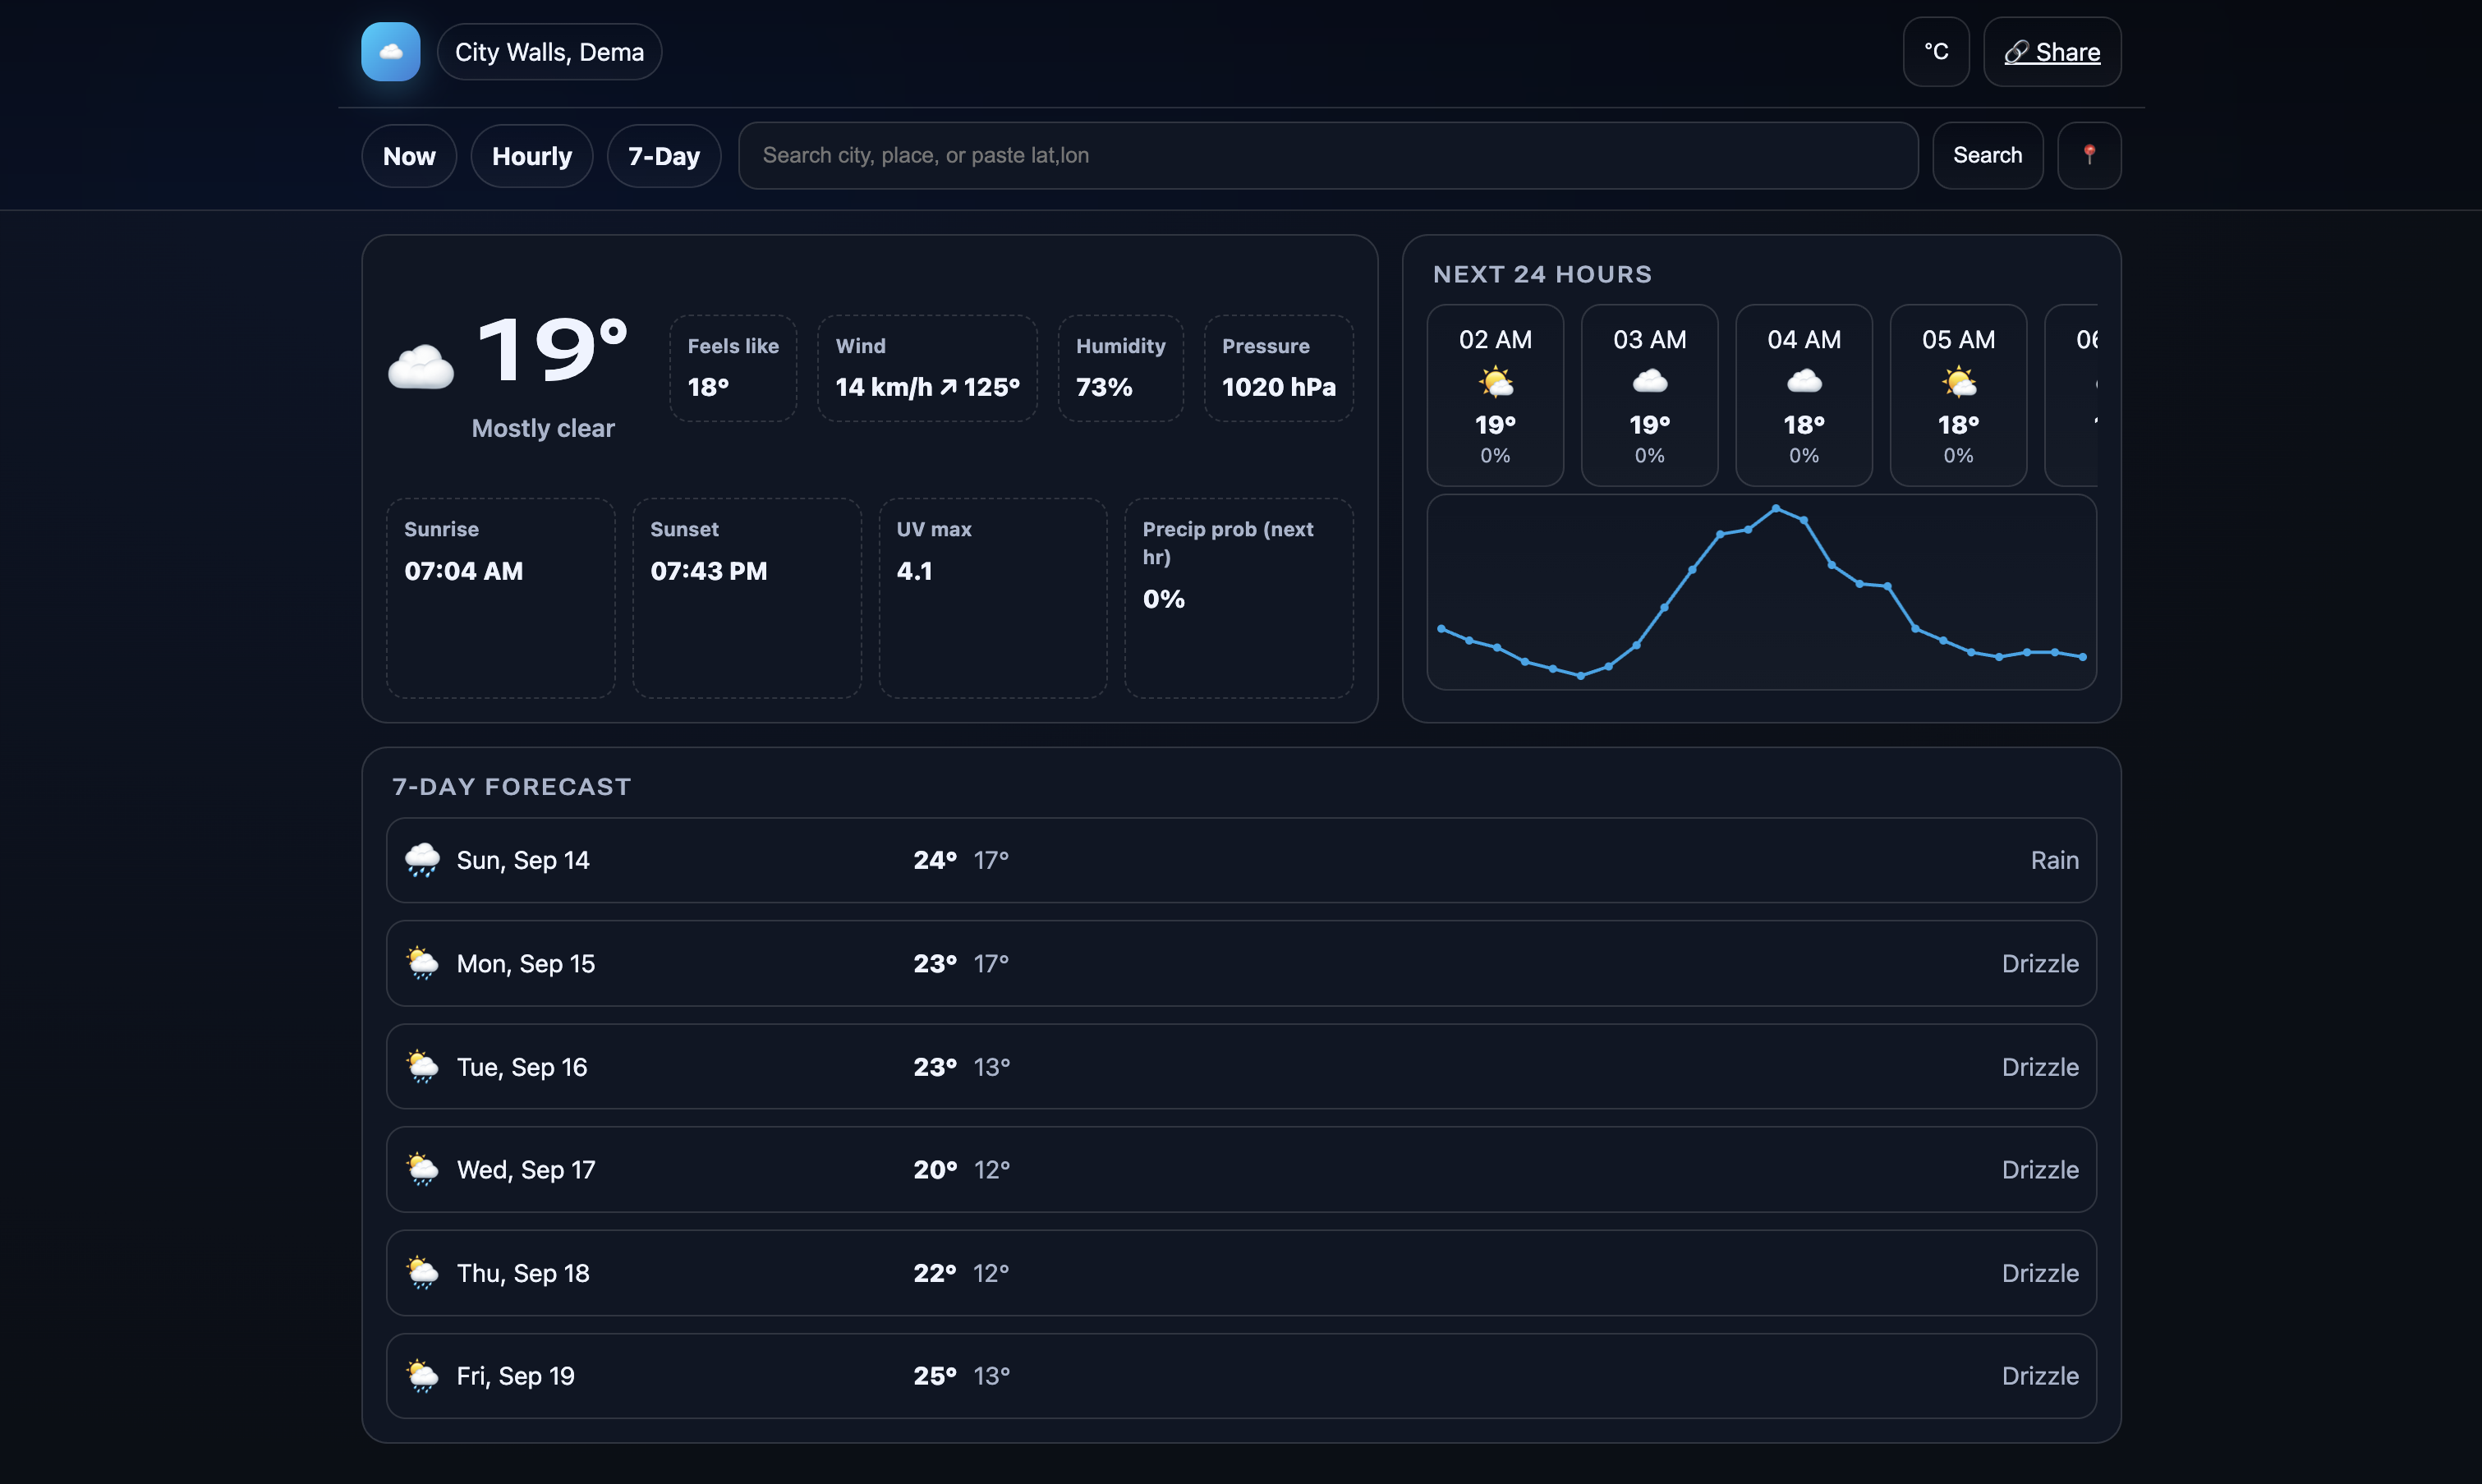Click the City Walls, Dema location chip
Viewport: 2482px width, 1484px height.
click(549, 52)
